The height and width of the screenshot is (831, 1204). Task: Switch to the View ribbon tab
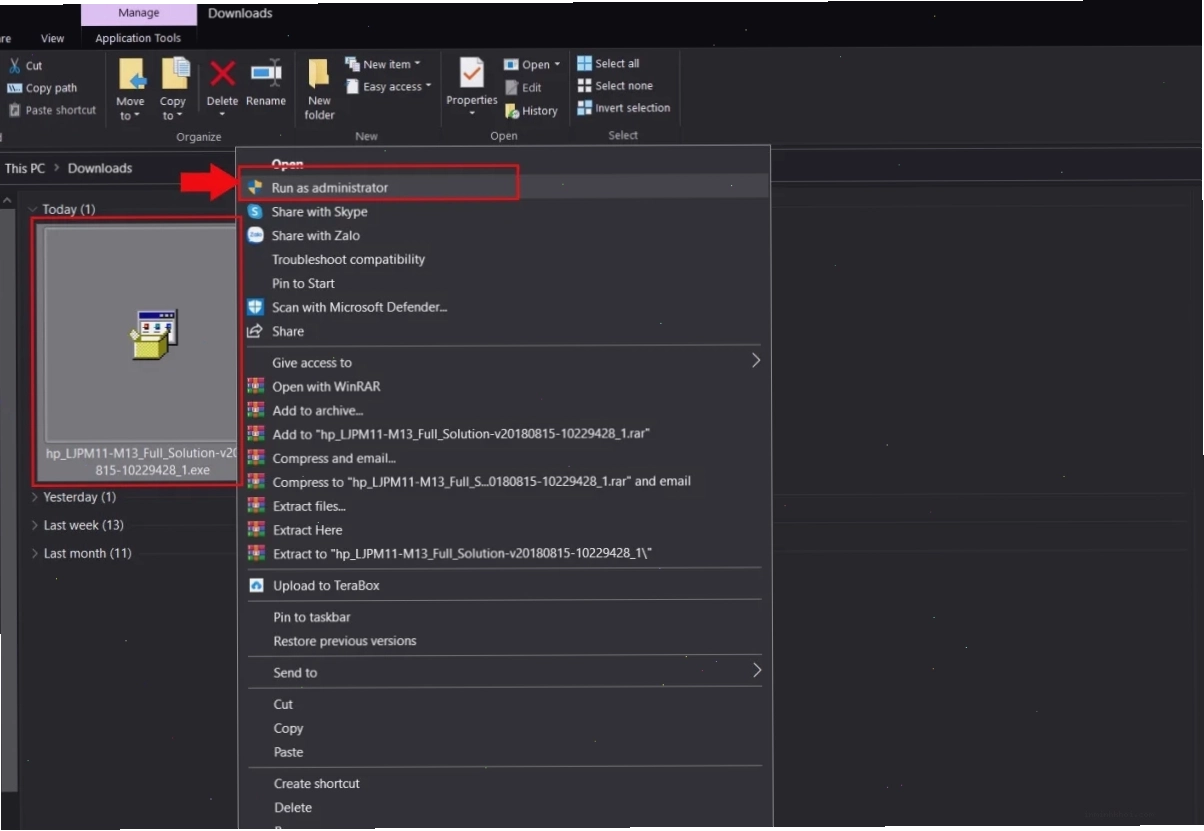coord(53,38)
